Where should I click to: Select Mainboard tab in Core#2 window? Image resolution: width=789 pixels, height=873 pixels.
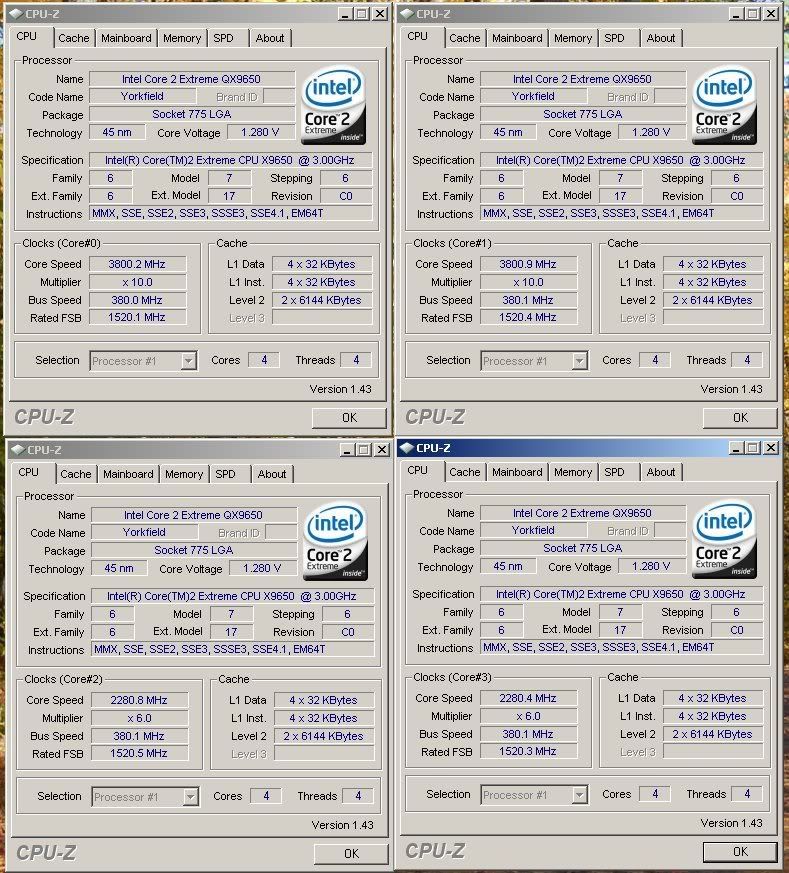(x=128, y=474)
